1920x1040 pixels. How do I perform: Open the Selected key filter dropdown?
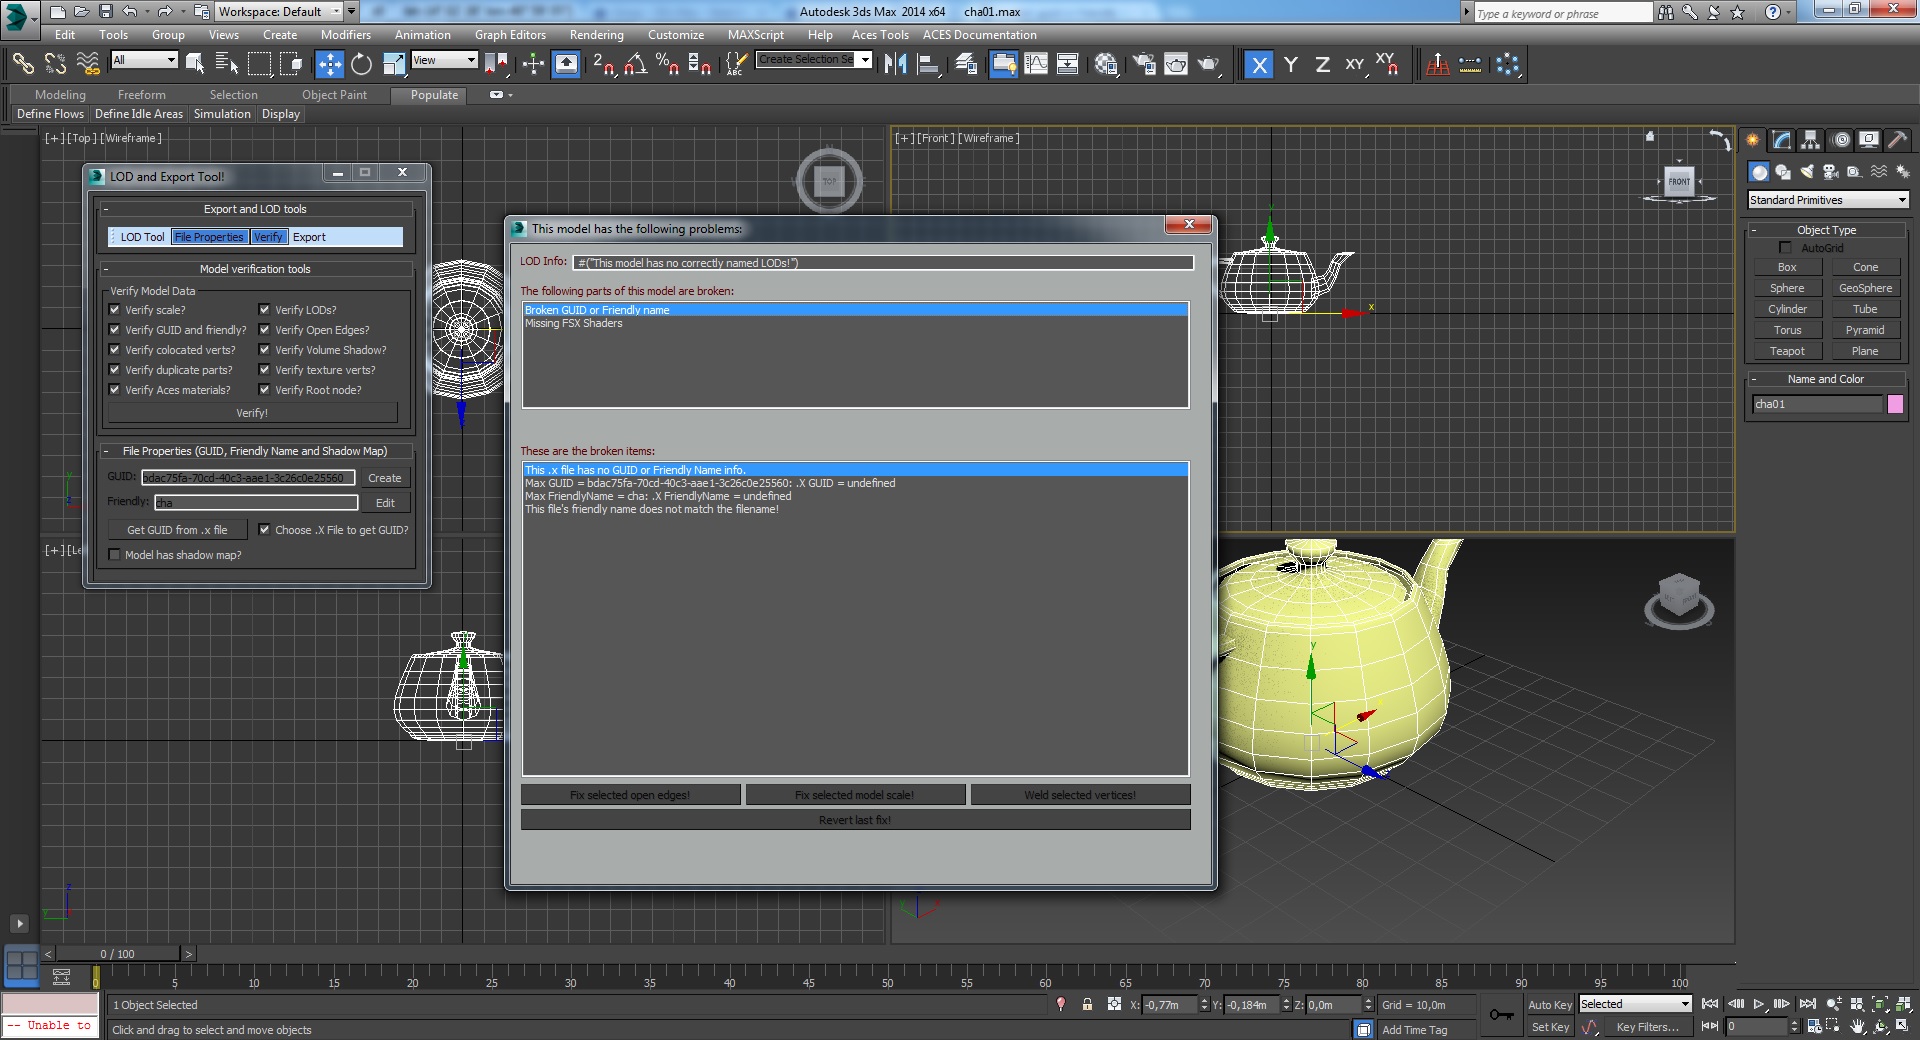(1635, 1004)
